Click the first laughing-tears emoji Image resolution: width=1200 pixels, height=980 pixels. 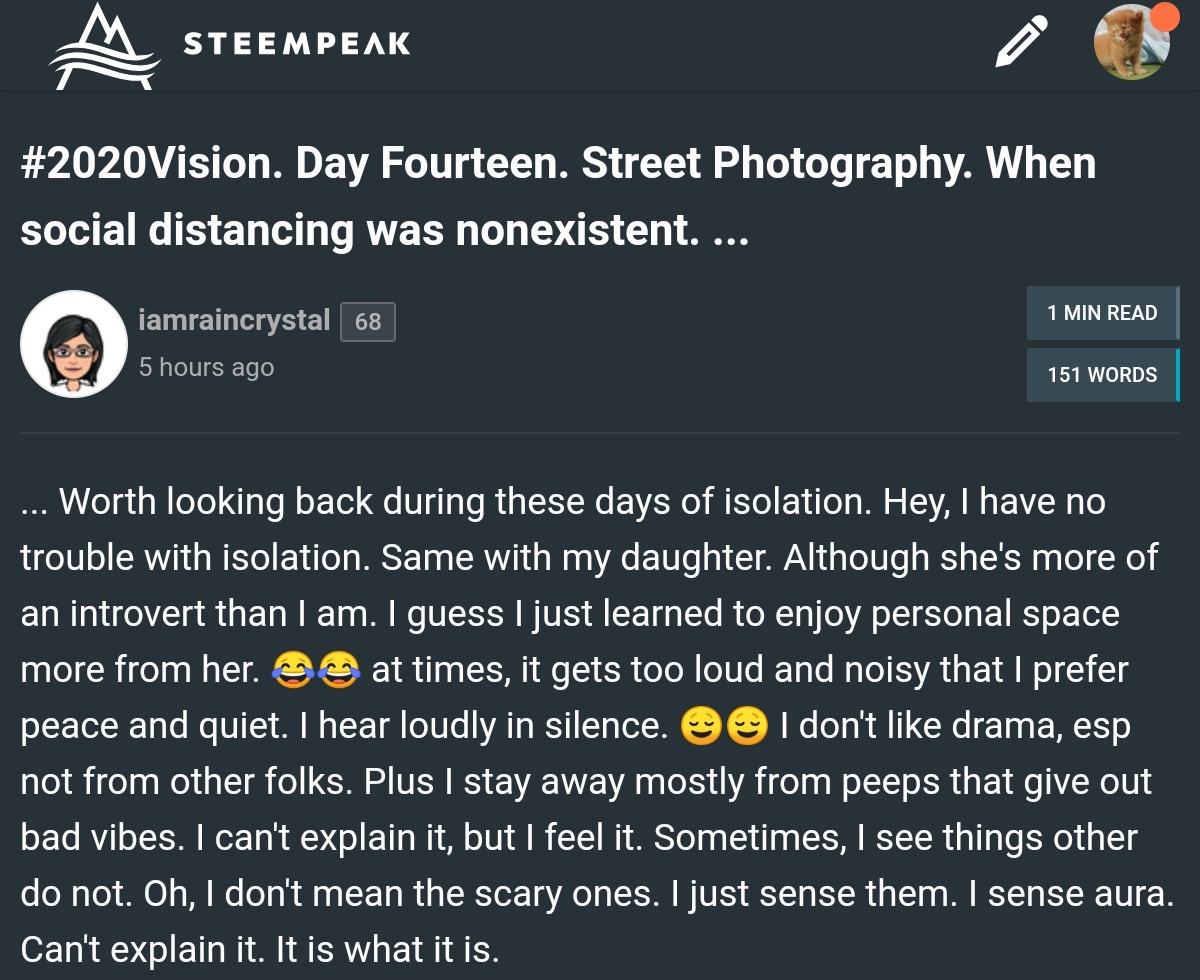292,670
